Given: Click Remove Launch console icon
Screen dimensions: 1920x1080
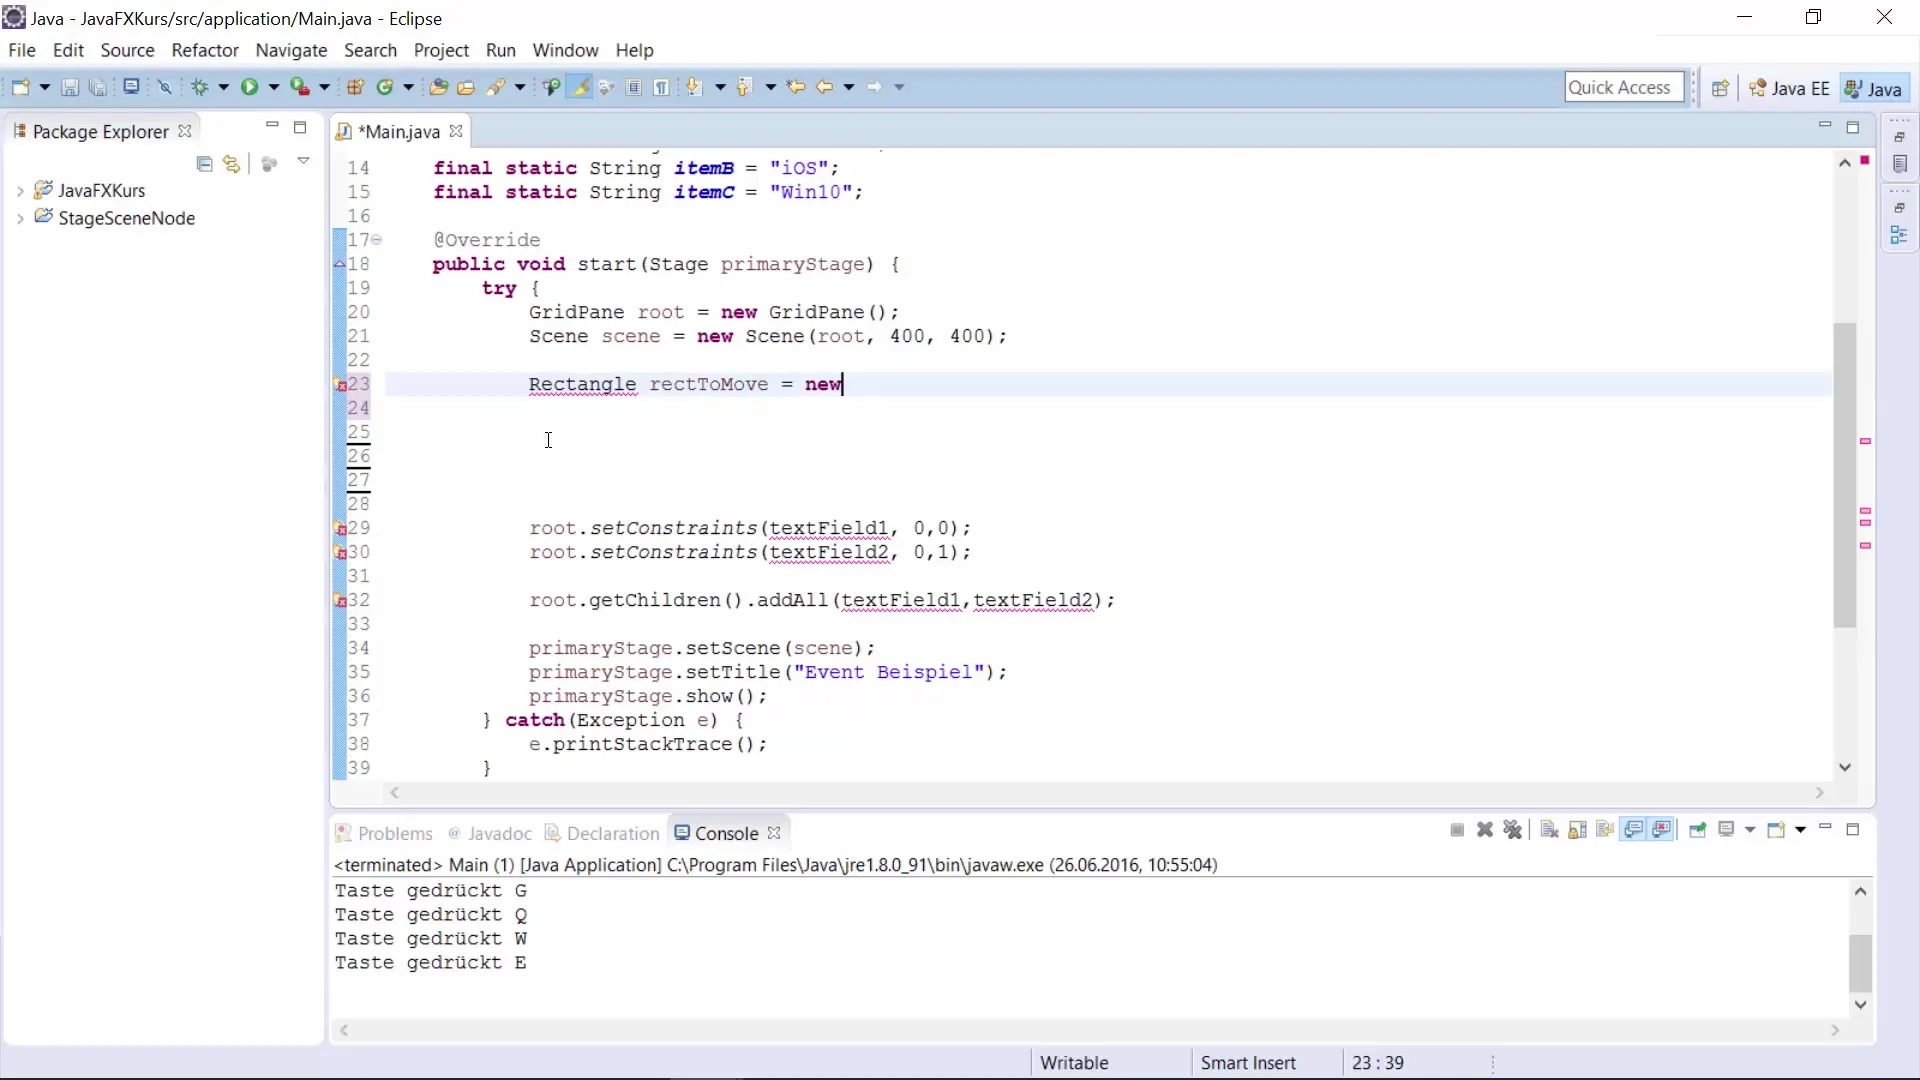Looking at the screenshot, I should [1485, 830].
